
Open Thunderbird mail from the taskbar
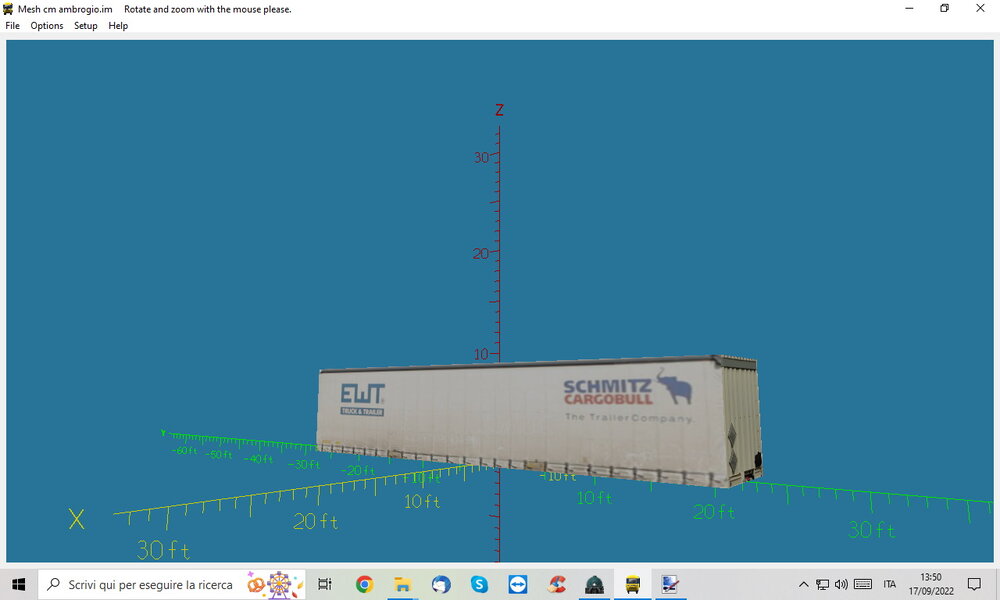pos(441,584)
